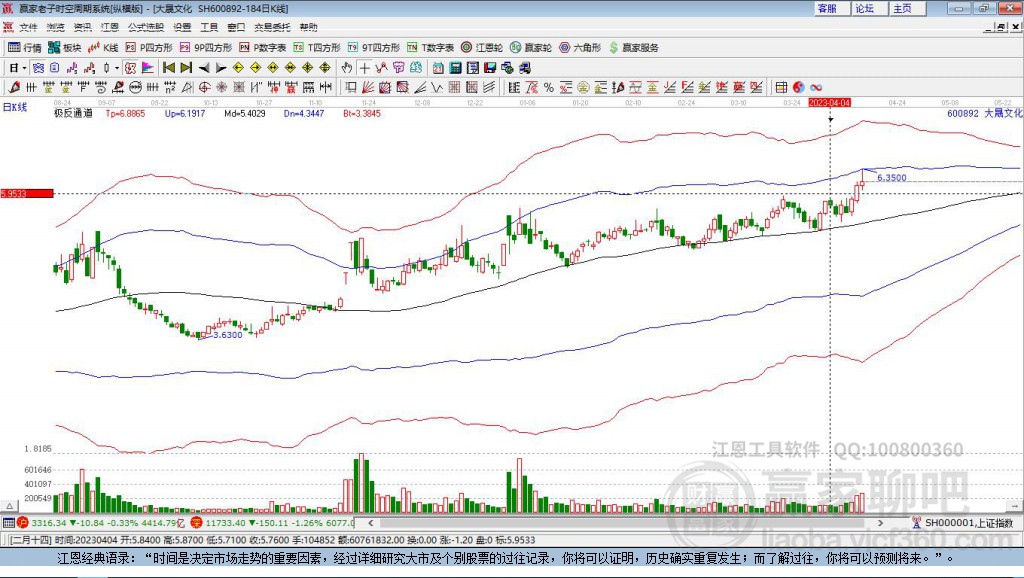Click the table icon in status bar
Viewport: 1024px width, 578px height.
[x=8, y=522]
